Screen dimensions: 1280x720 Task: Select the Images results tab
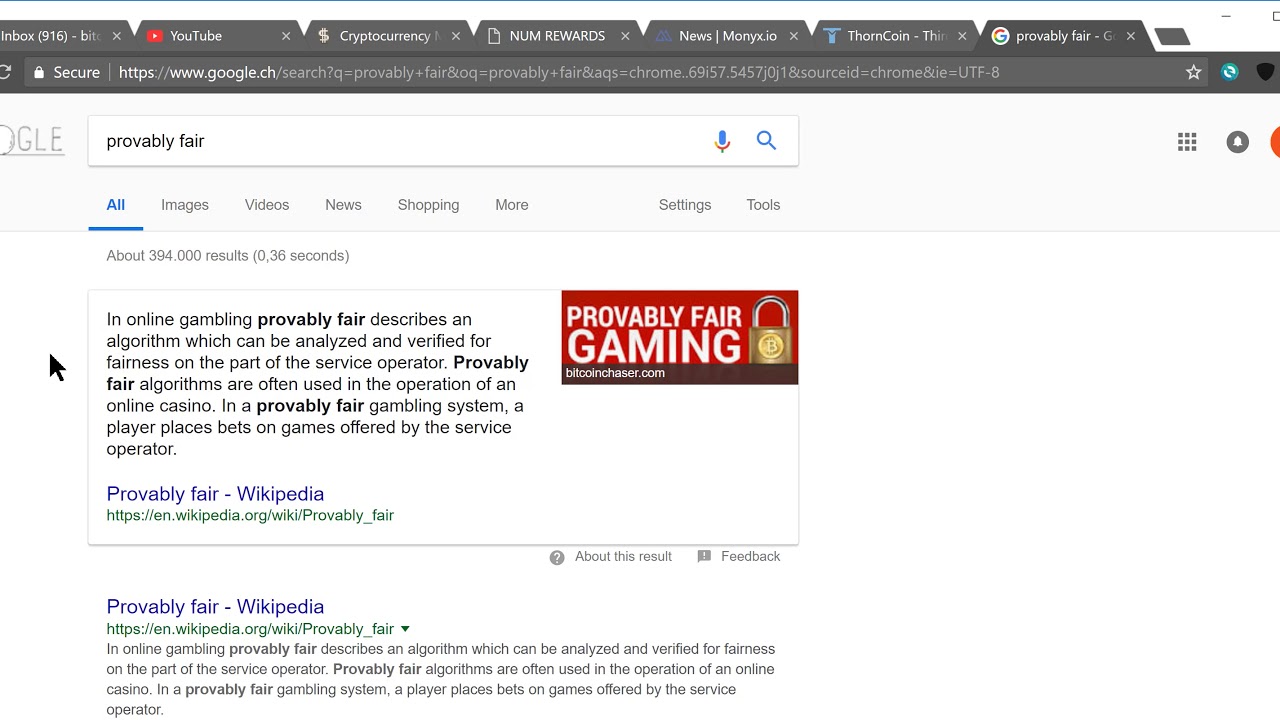click(185, 205)
